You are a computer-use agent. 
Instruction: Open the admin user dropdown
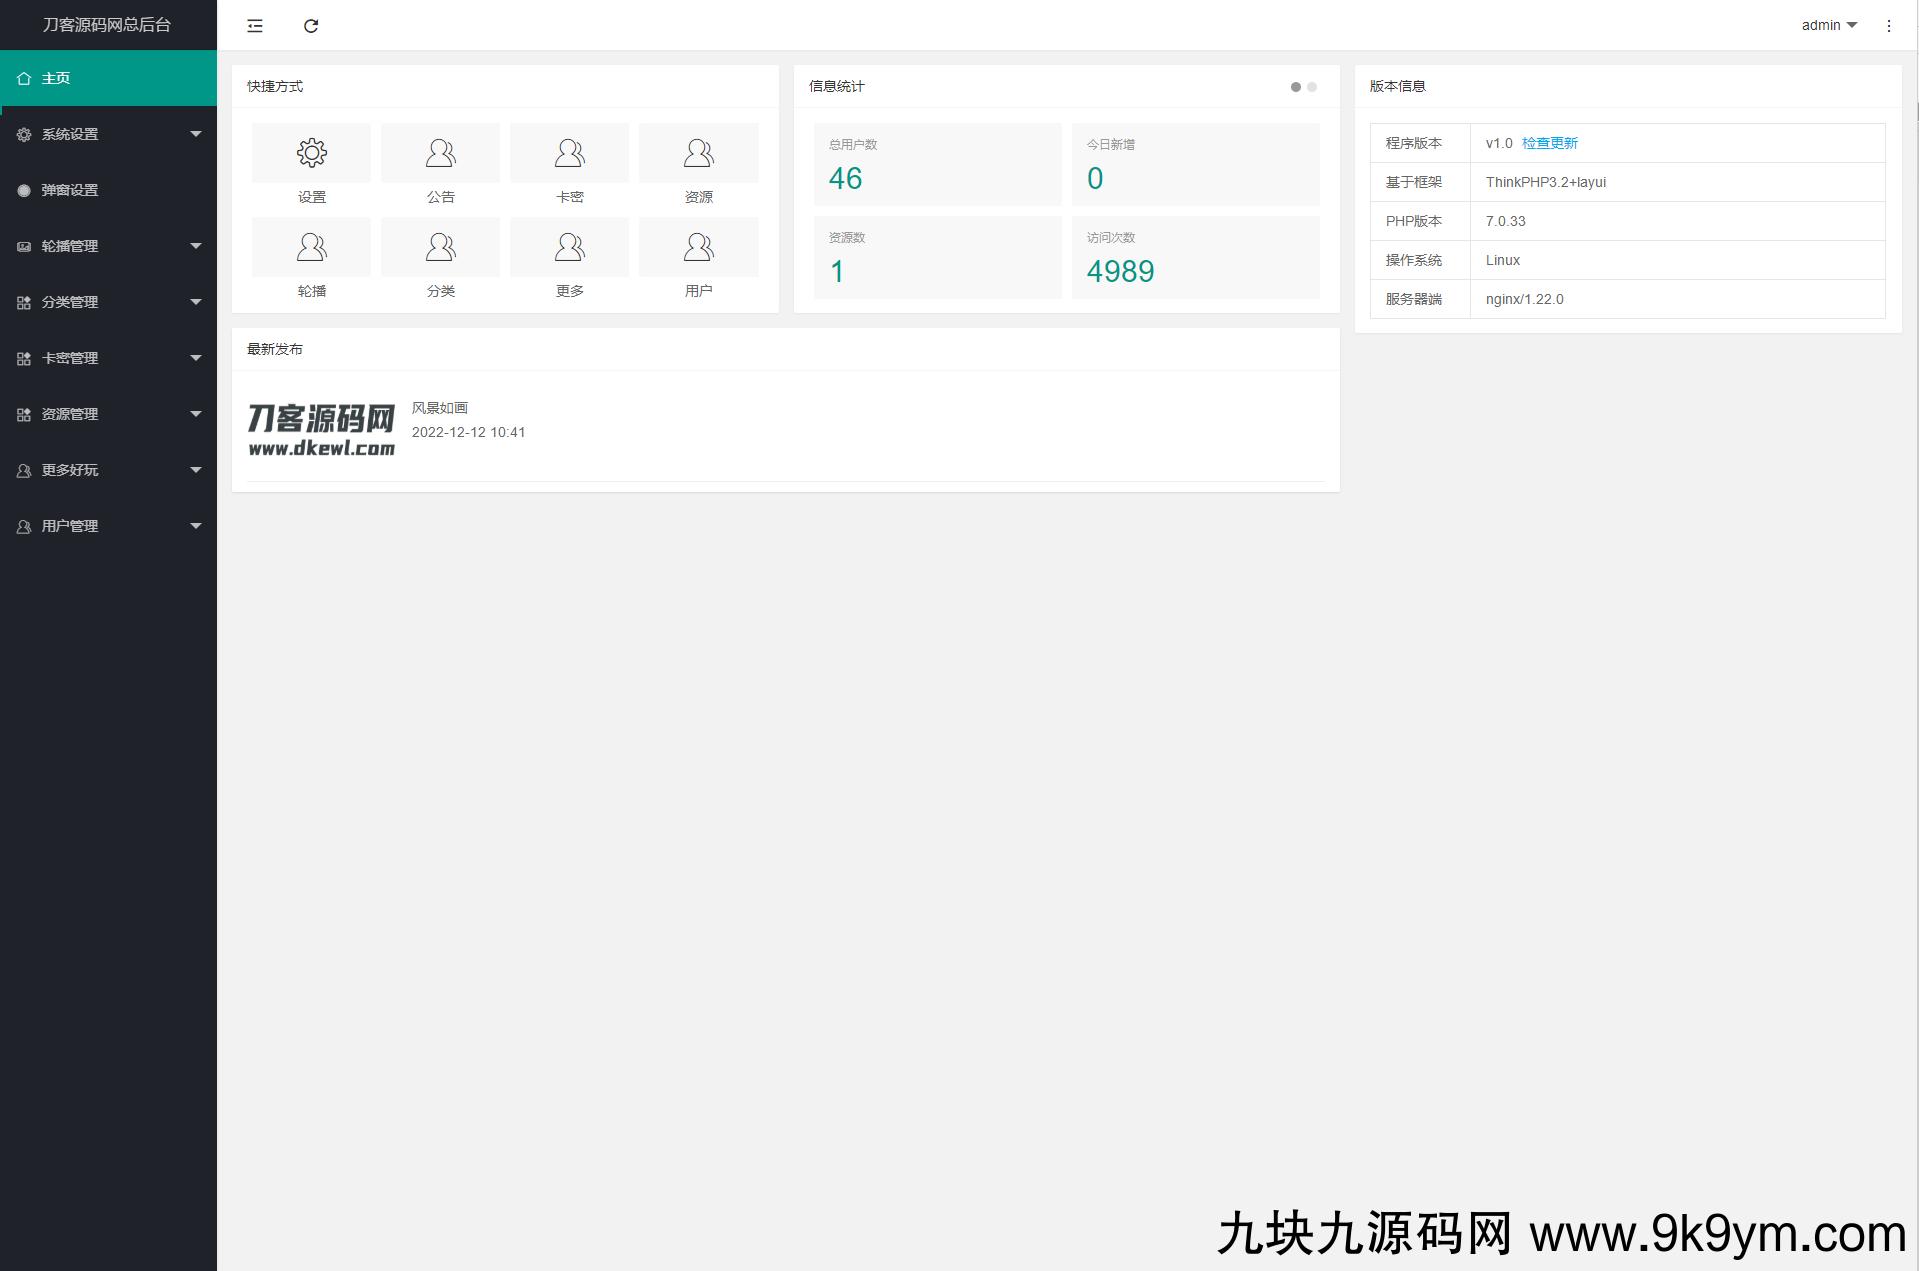1828,26
